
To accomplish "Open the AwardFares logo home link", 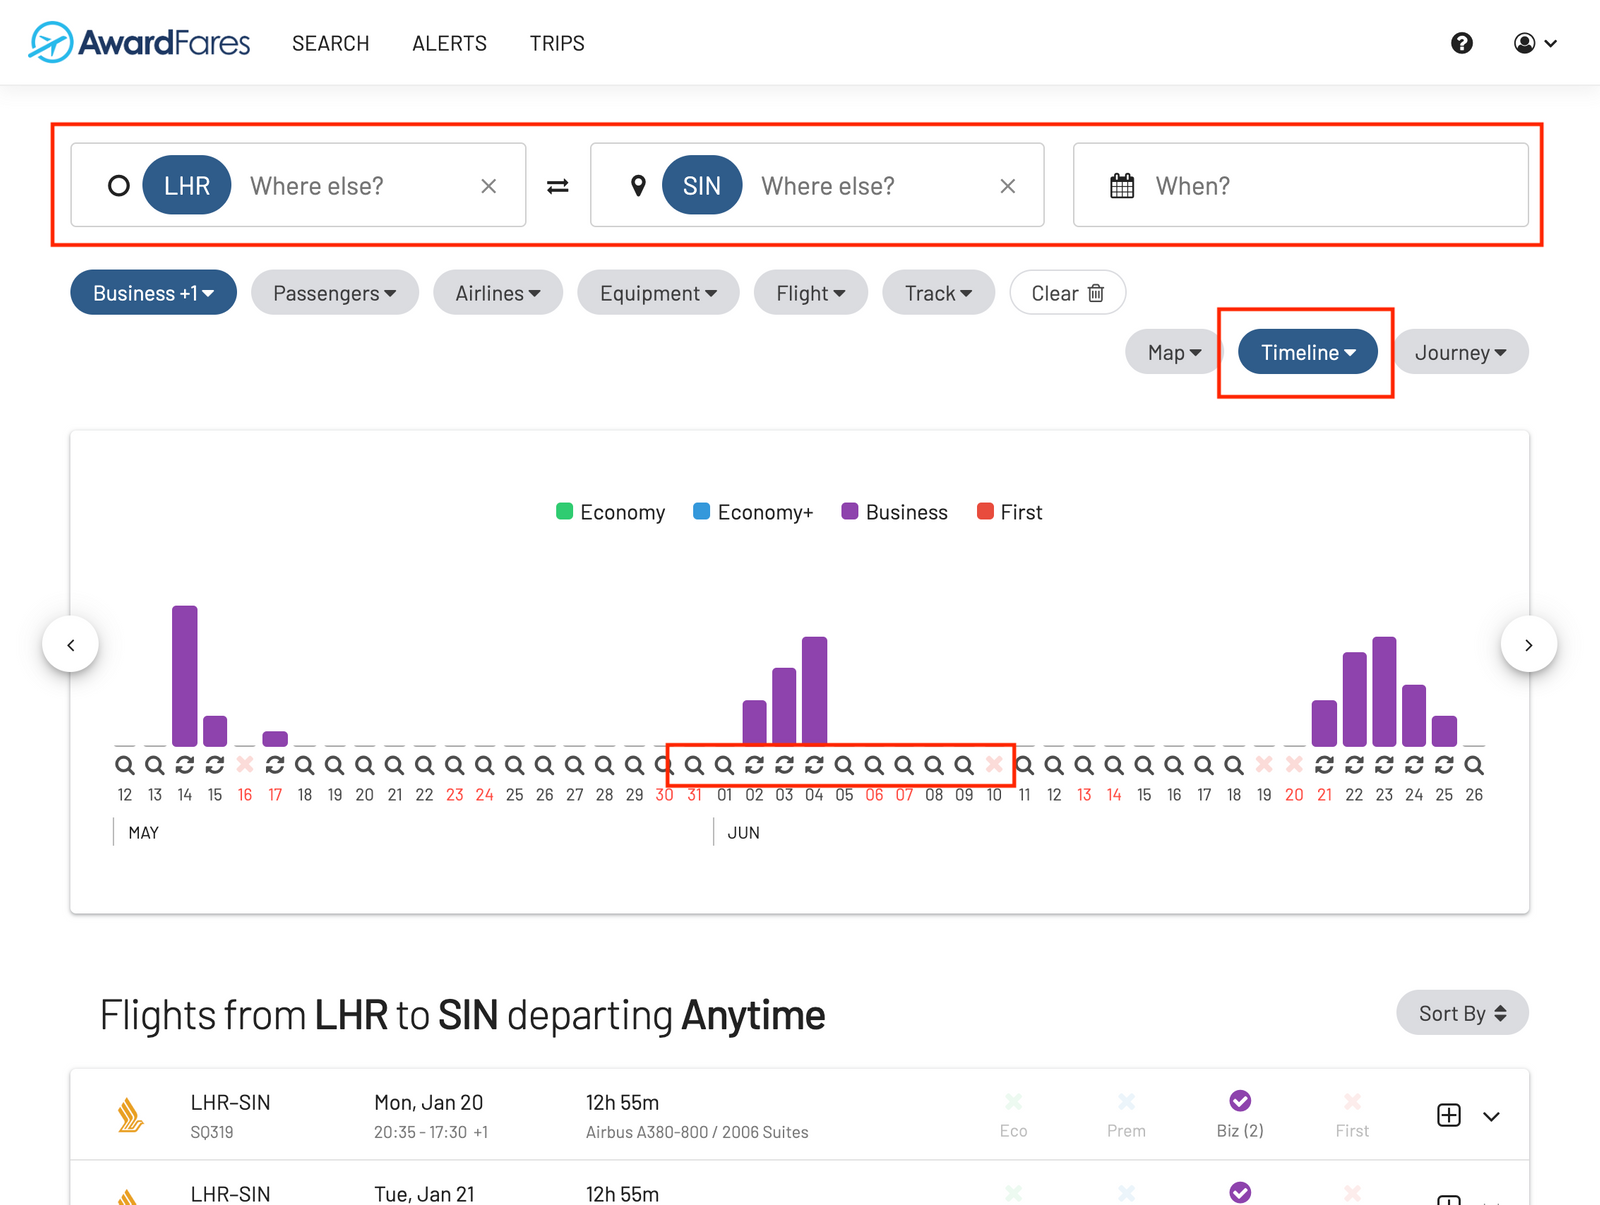I will point(139,42).
